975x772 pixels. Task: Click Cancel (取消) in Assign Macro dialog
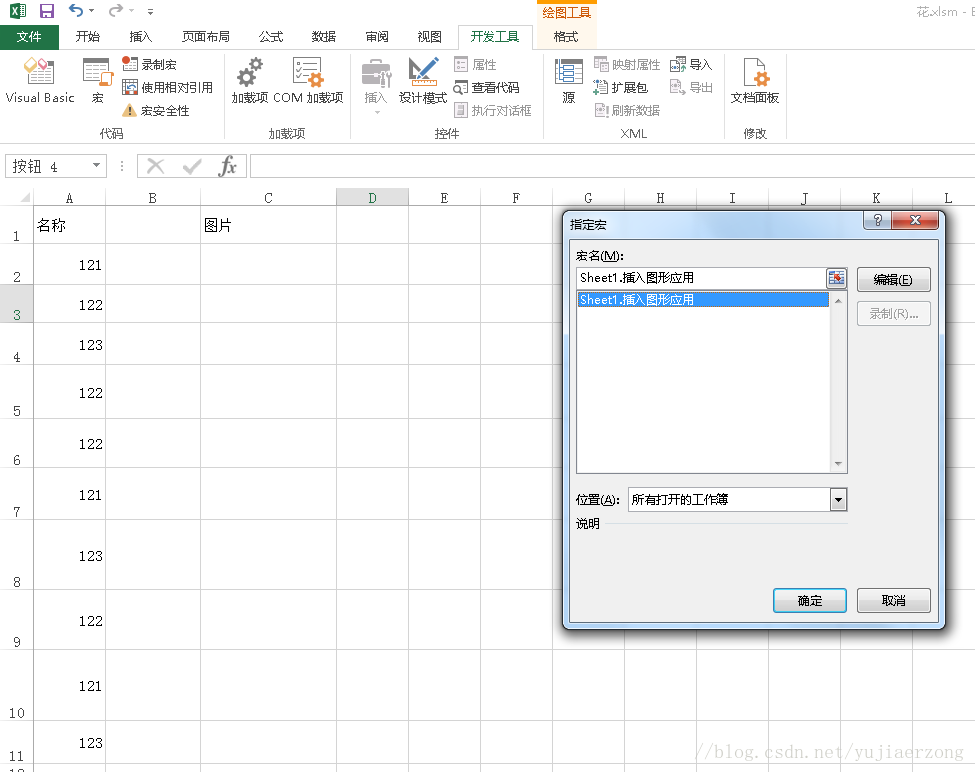click(893, 600)
